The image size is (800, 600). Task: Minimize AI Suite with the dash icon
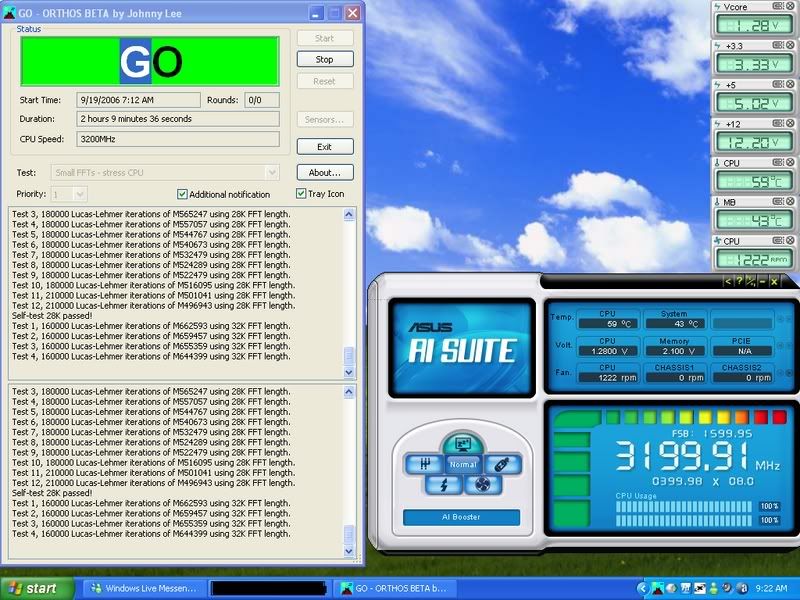[x=762, y=281]
